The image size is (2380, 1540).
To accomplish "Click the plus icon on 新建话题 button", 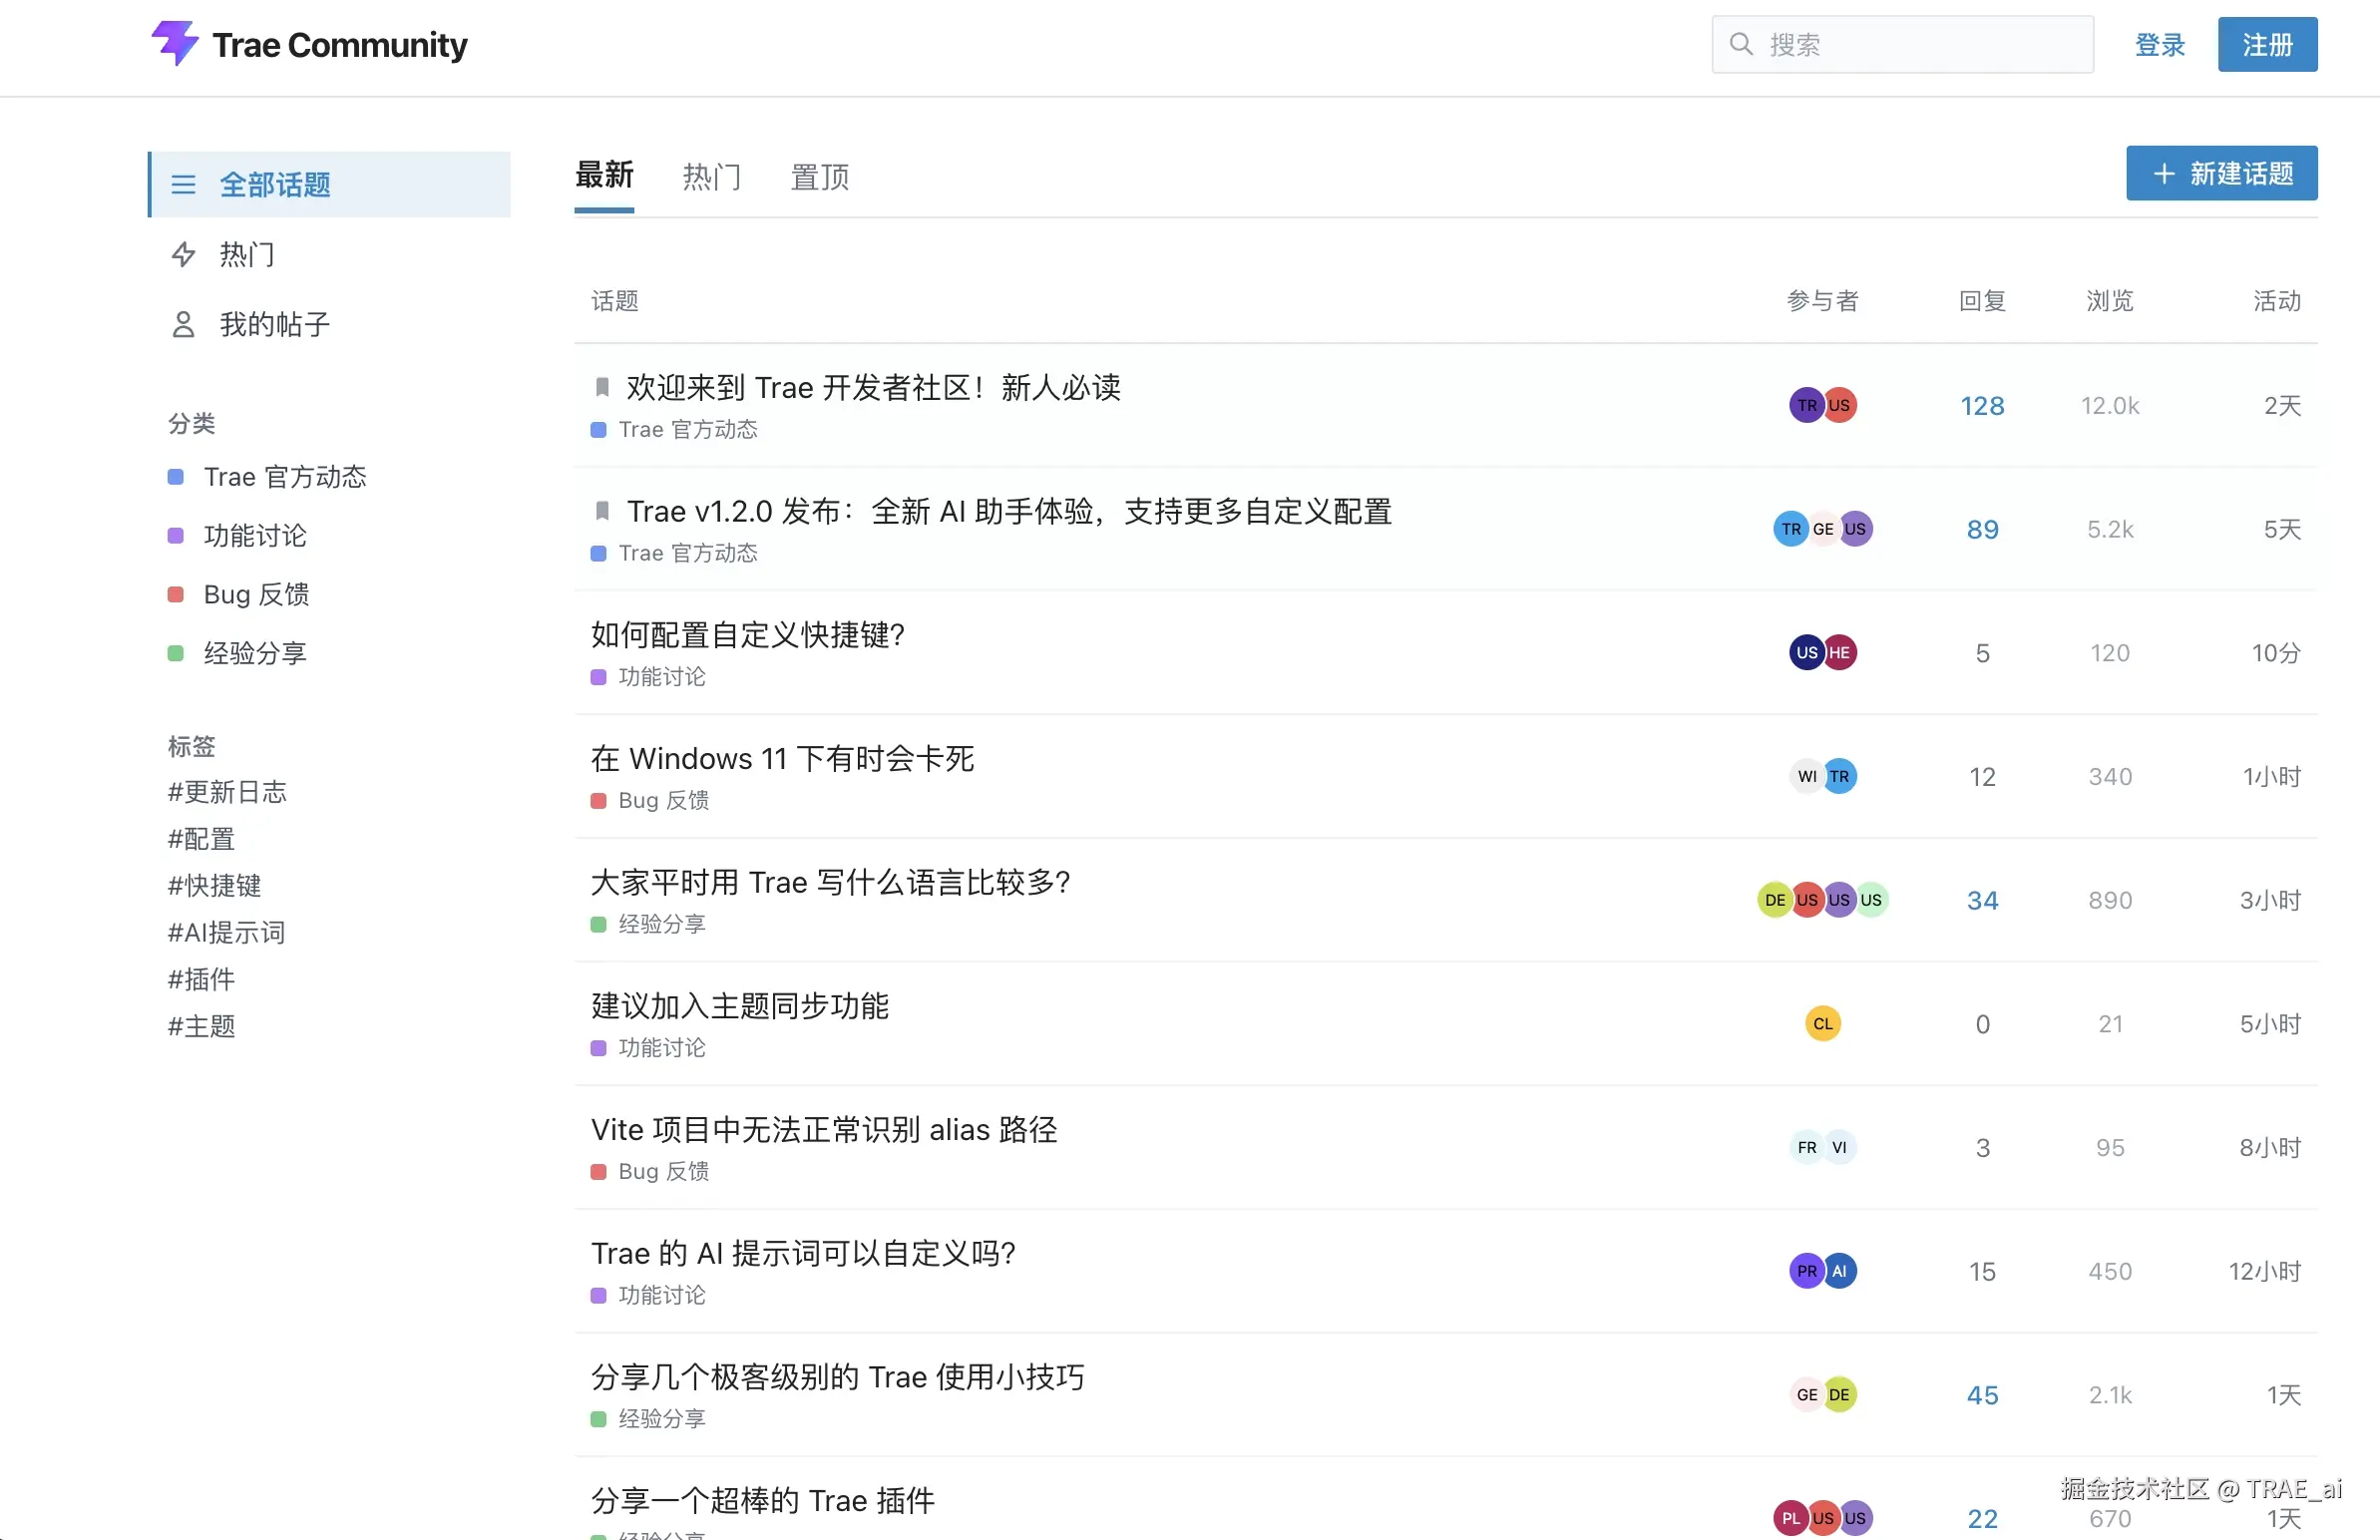I will pyautogui.click(x=2163, y=174).
